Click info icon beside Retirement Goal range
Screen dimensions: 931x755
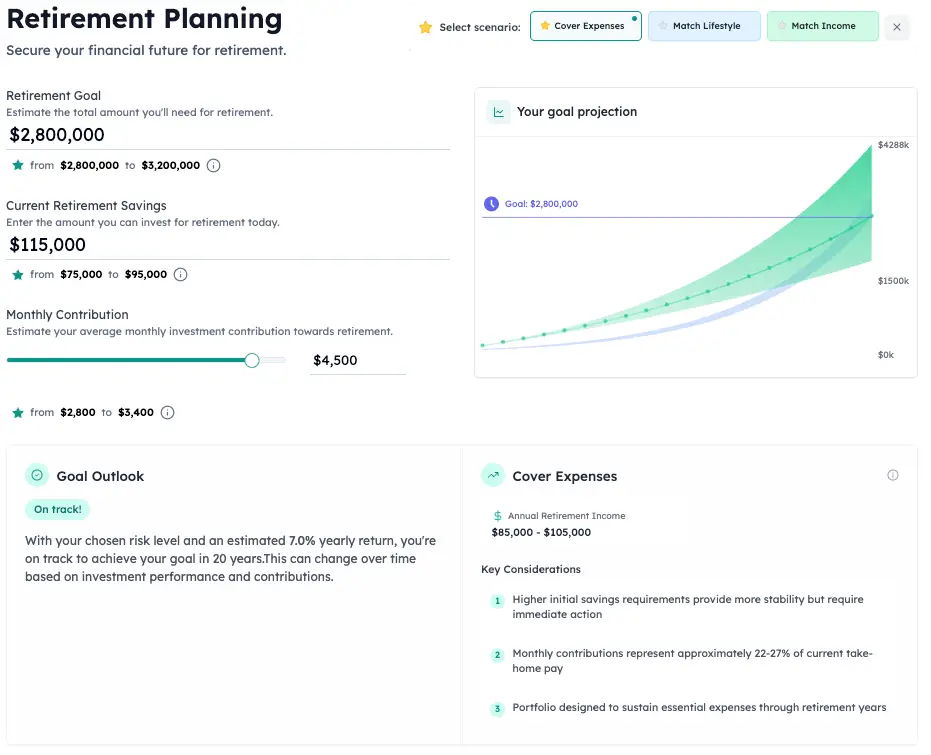click(x=213, y=166)
